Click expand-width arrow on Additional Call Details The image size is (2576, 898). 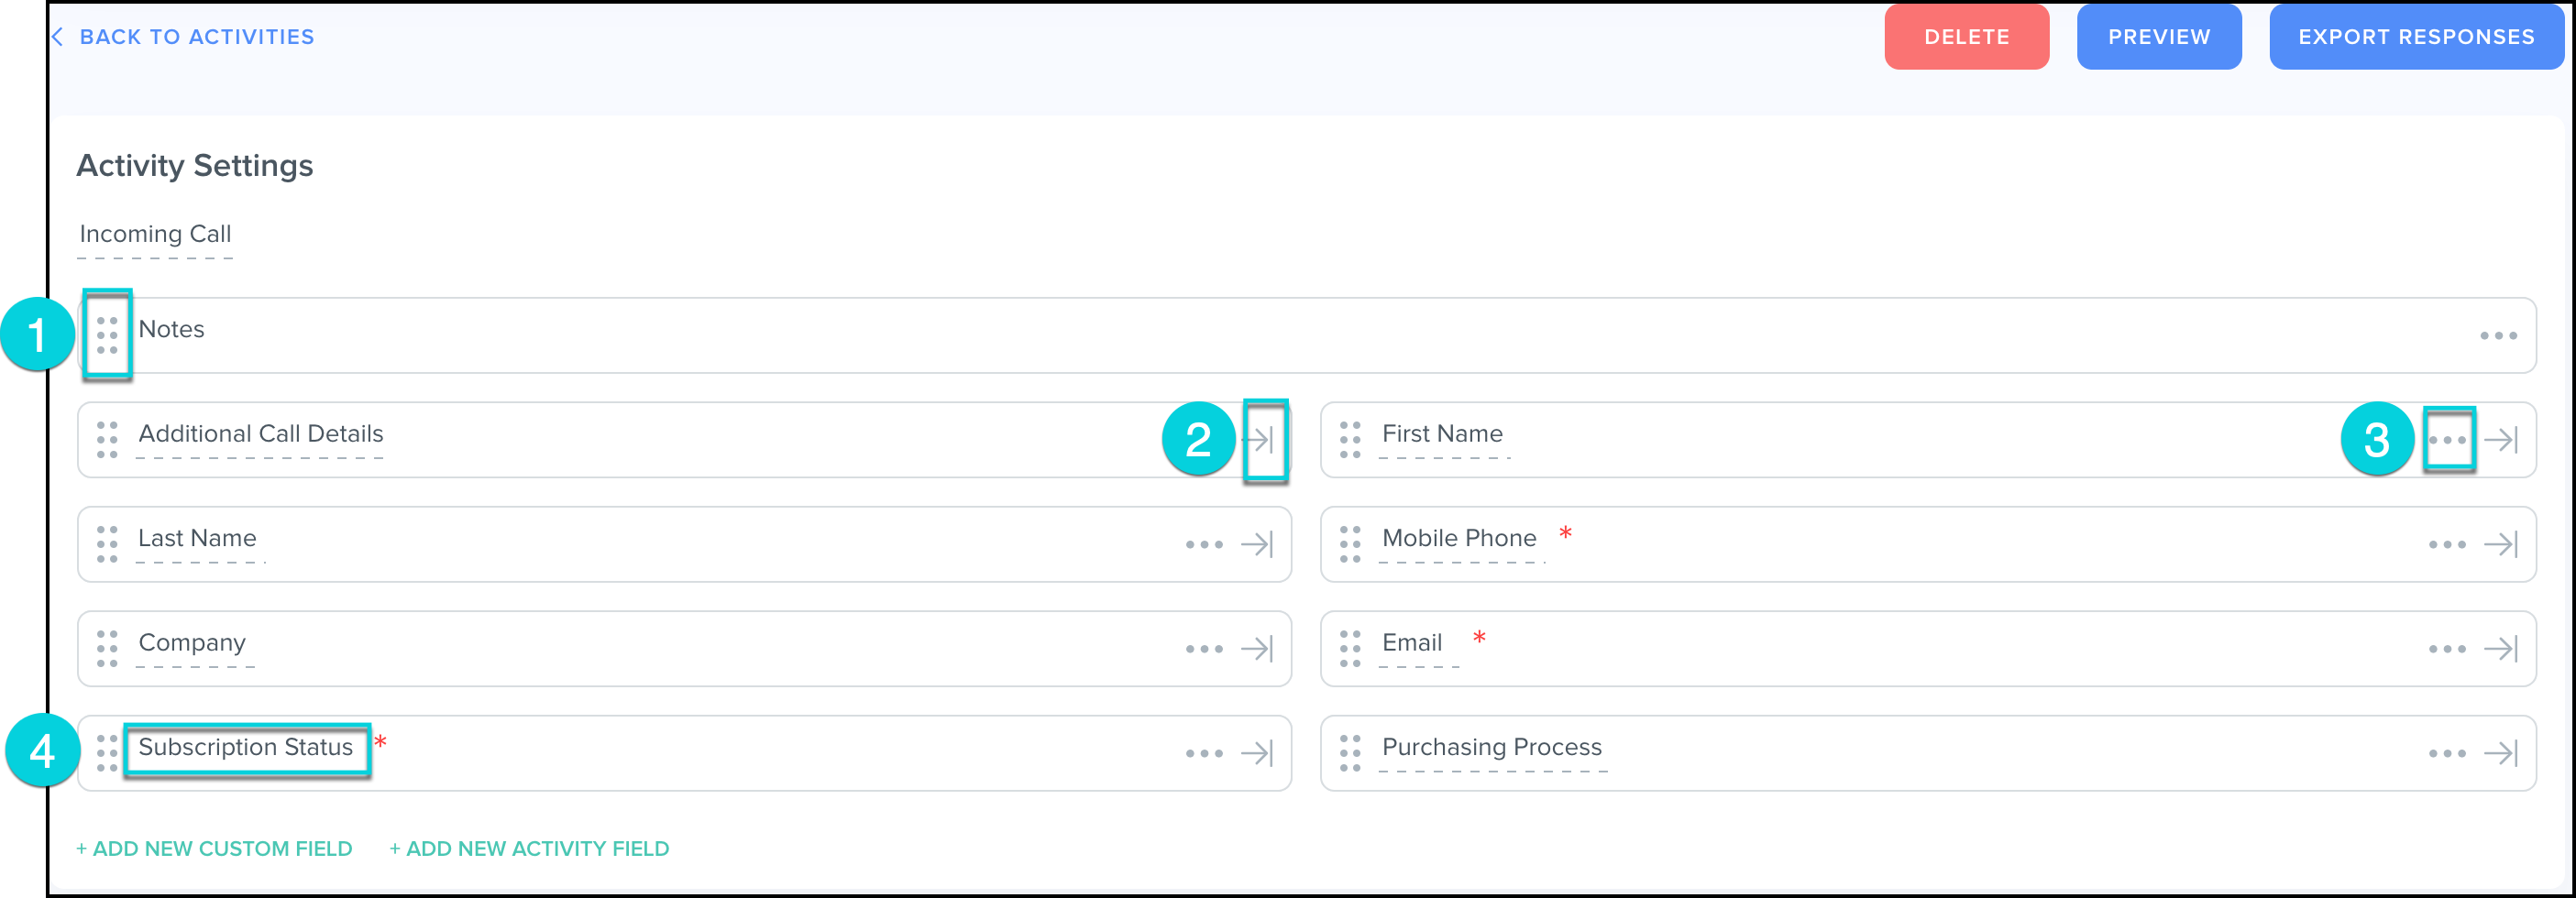(x=1259, y=440)
